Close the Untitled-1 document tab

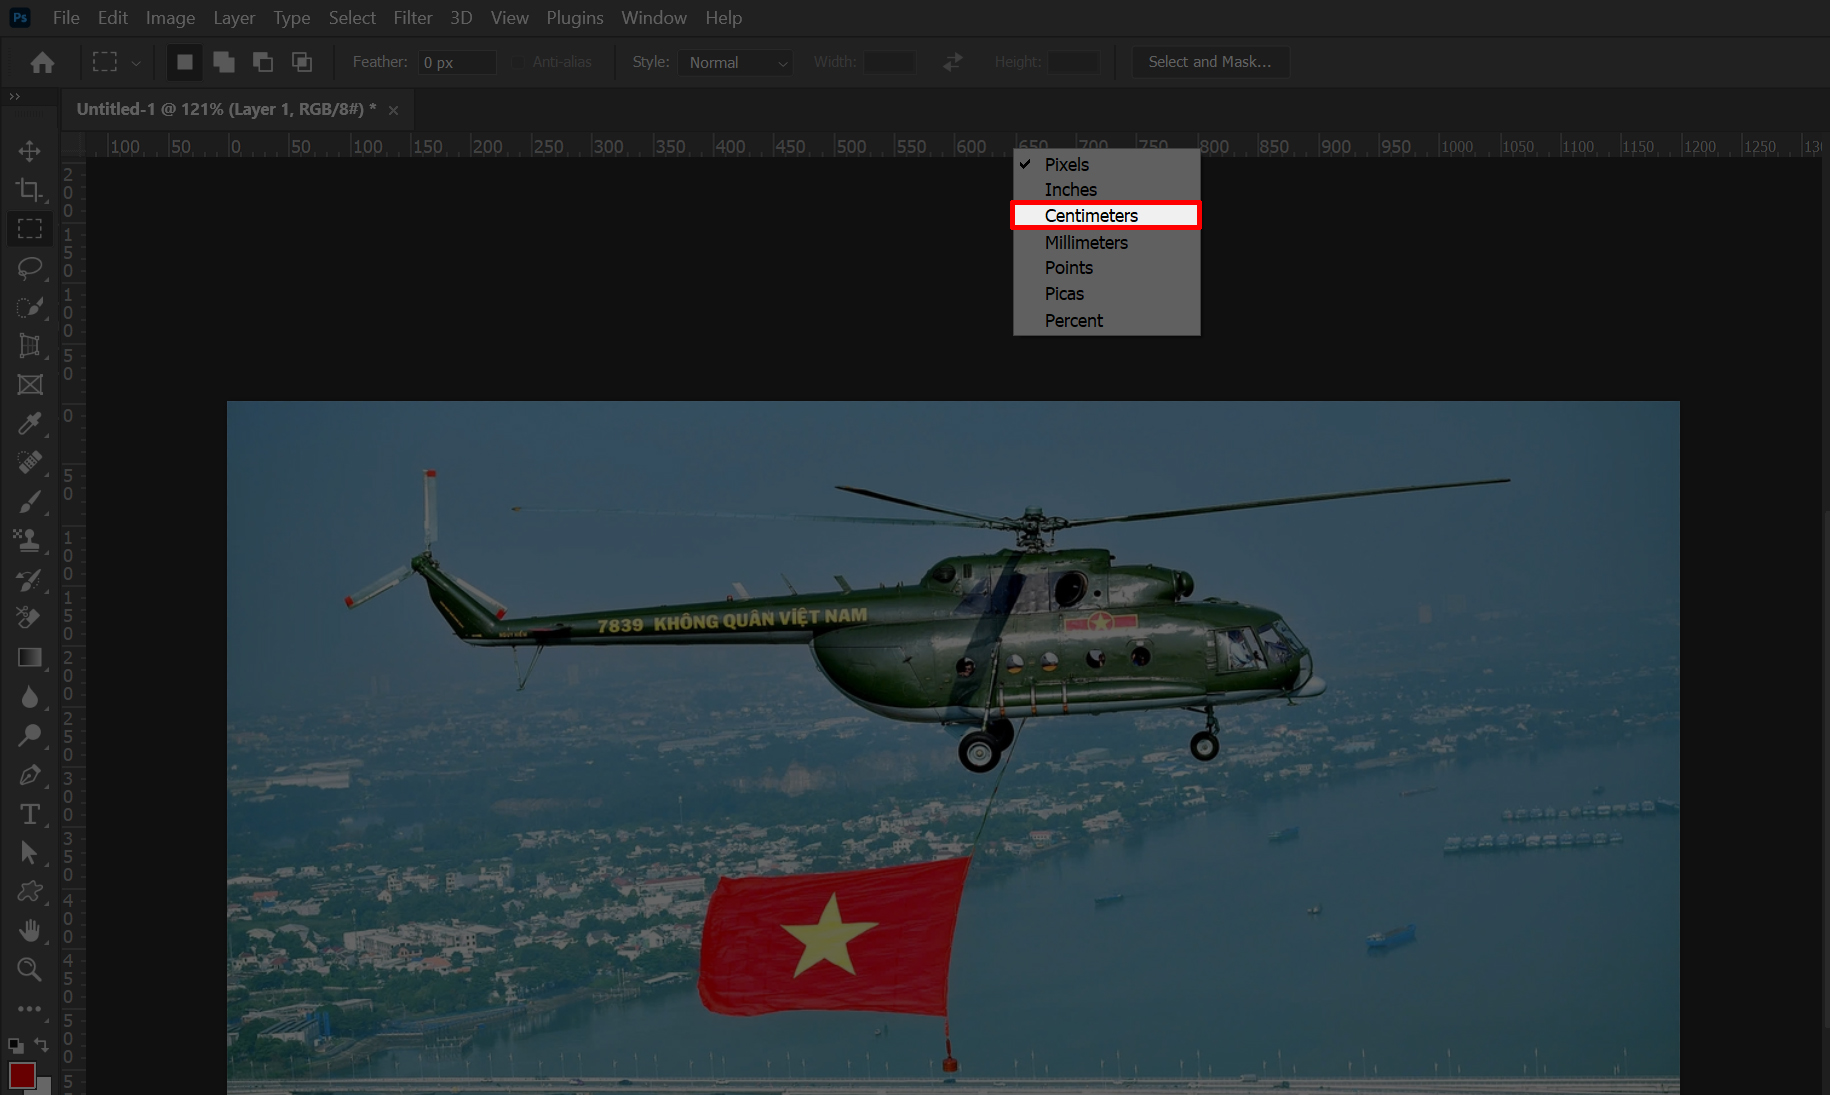(x=393, y=110)
